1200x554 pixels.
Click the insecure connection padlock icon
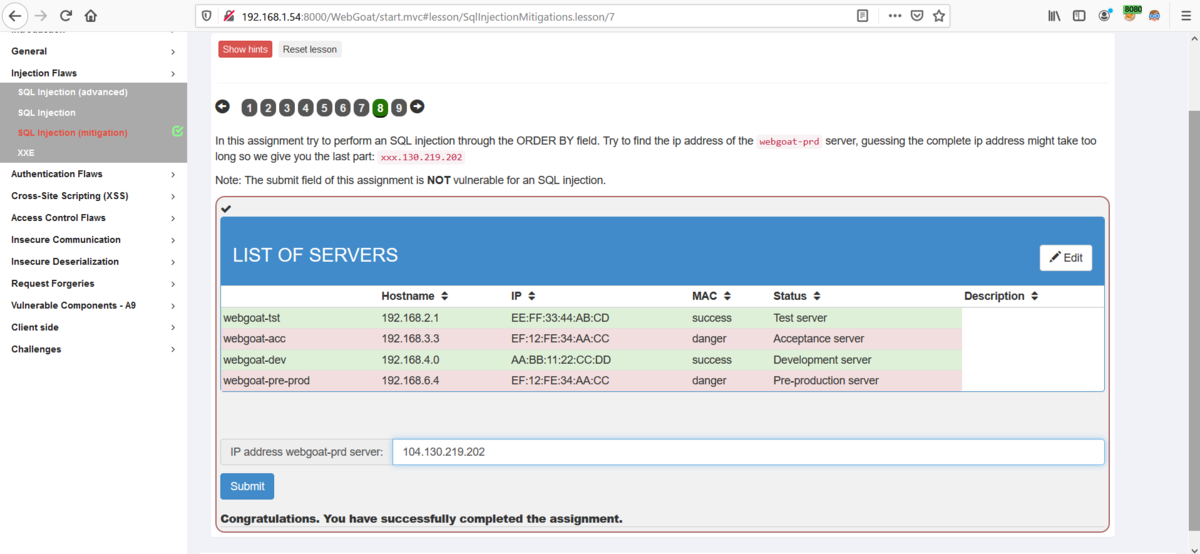point(229,16)
